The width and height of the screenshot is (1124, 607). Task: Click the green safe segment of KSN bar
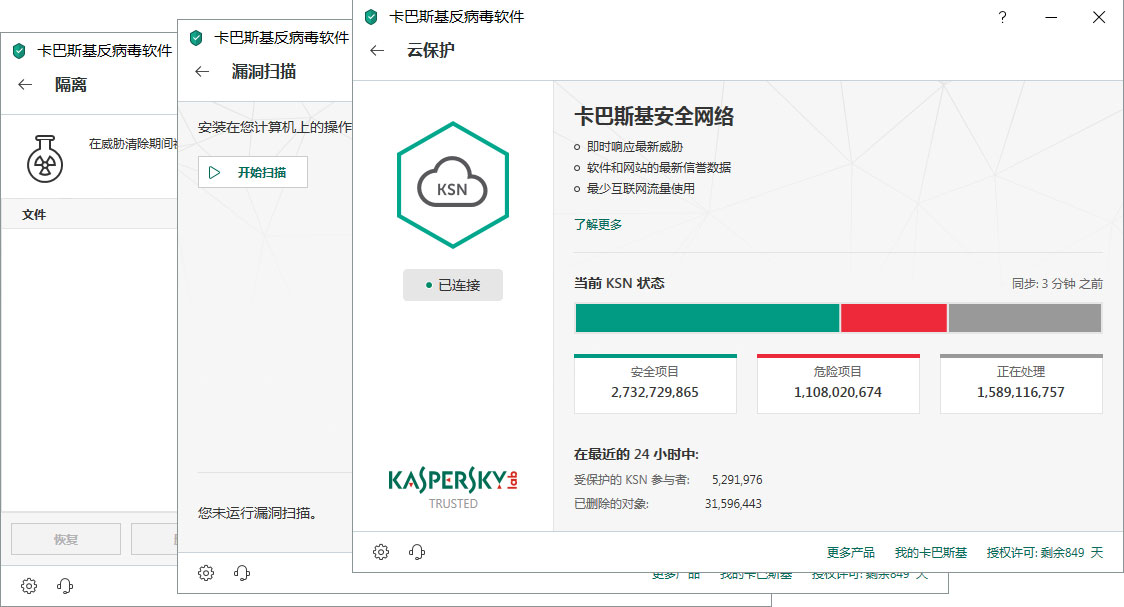[x=707, y=318]
